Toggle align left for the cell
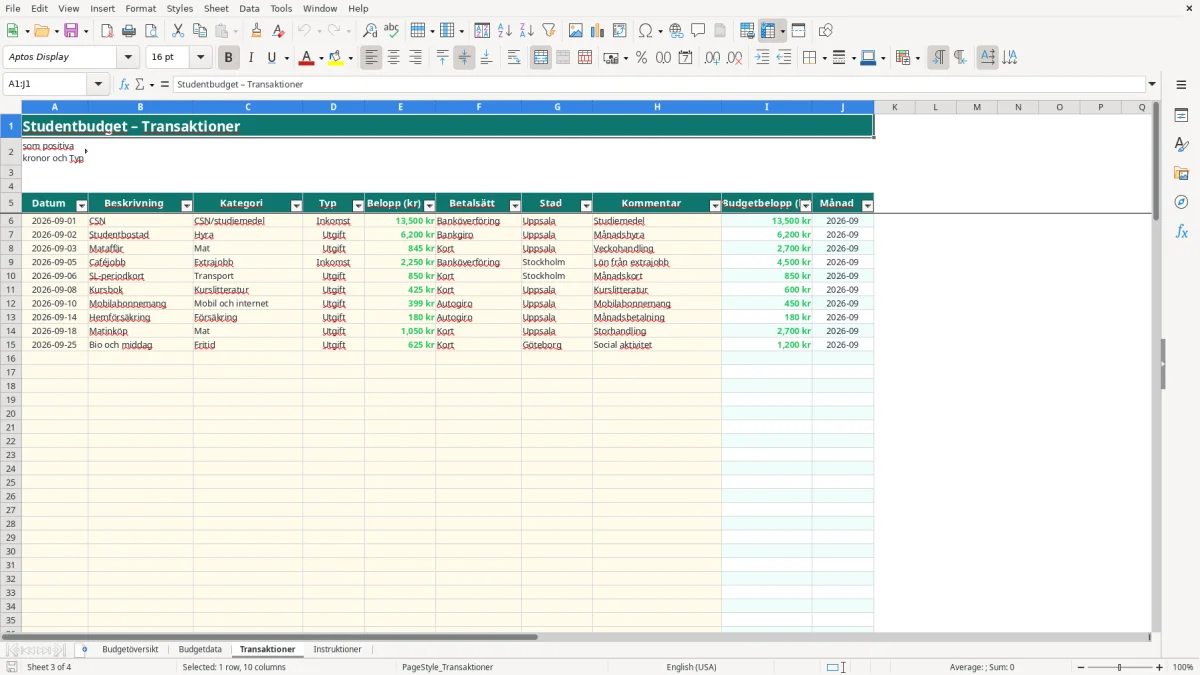Image resolution: width=1200 pixels, height=675 pixels. [x=371, y=58]
